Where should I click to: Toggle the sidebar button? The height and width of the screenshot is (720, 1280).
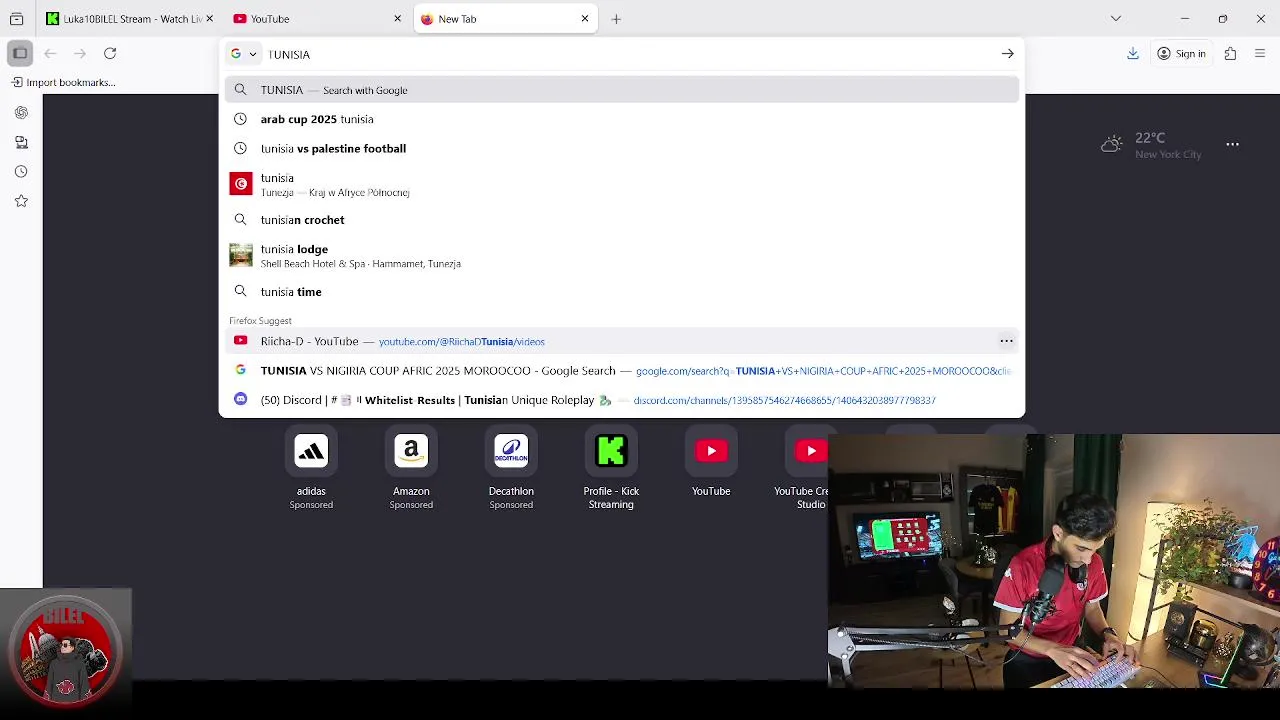pos(20,53)
